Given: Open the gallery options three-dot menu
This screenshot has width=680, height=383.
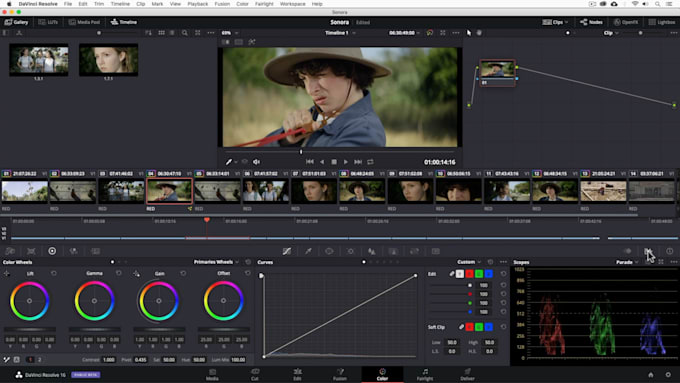Looking at the screenshot, I should coord(211,33).
